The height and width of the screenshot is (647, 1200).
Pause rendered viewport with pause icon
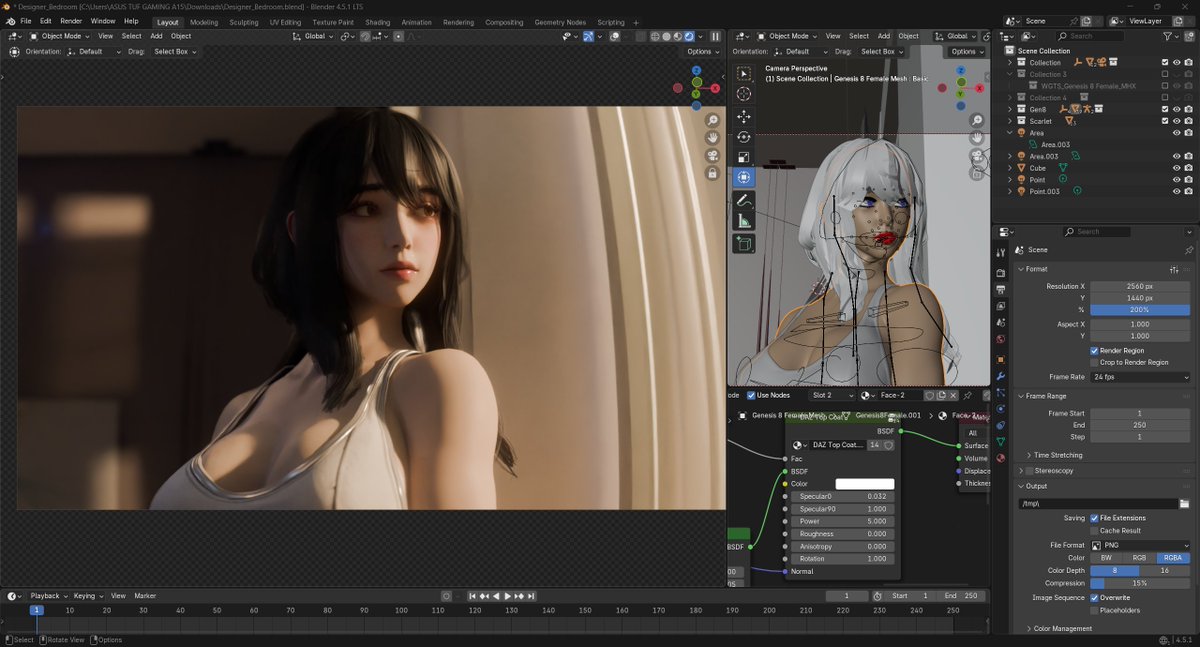(x=715, y=36)
